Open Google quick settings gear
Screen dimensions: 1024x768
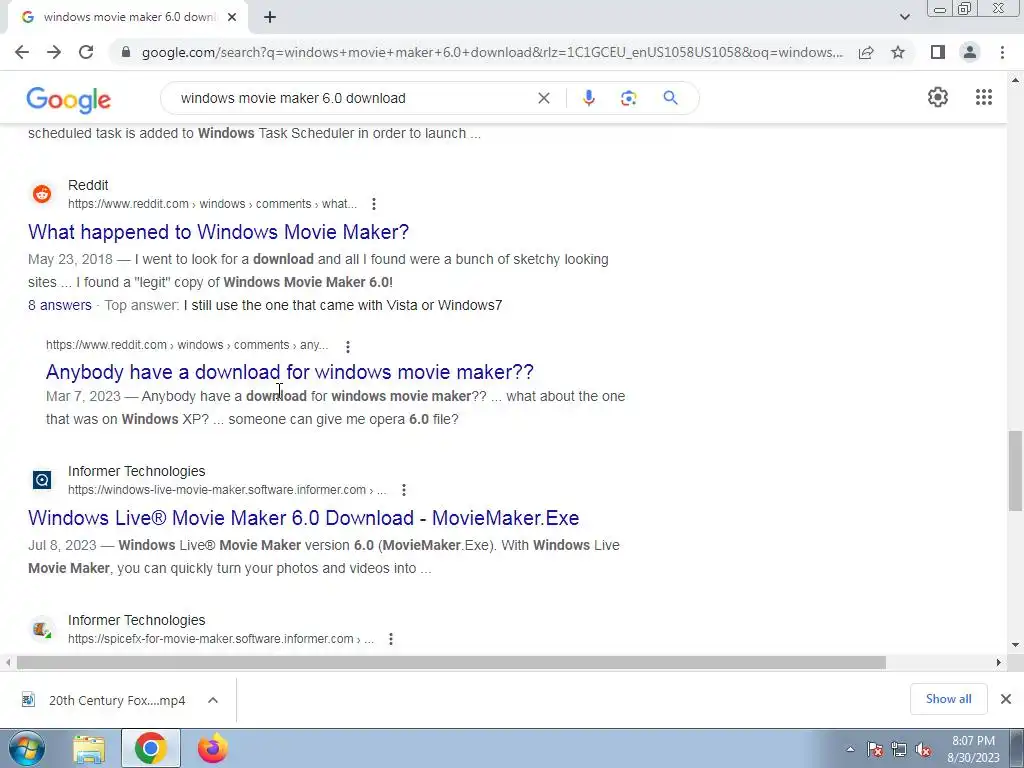(x=938, y=97)
